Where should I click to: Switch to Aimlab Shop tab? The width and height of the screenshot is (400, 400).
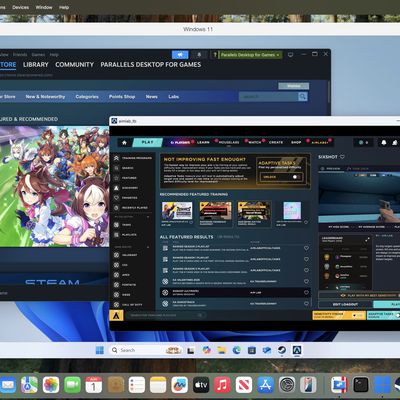click(296, 142)
